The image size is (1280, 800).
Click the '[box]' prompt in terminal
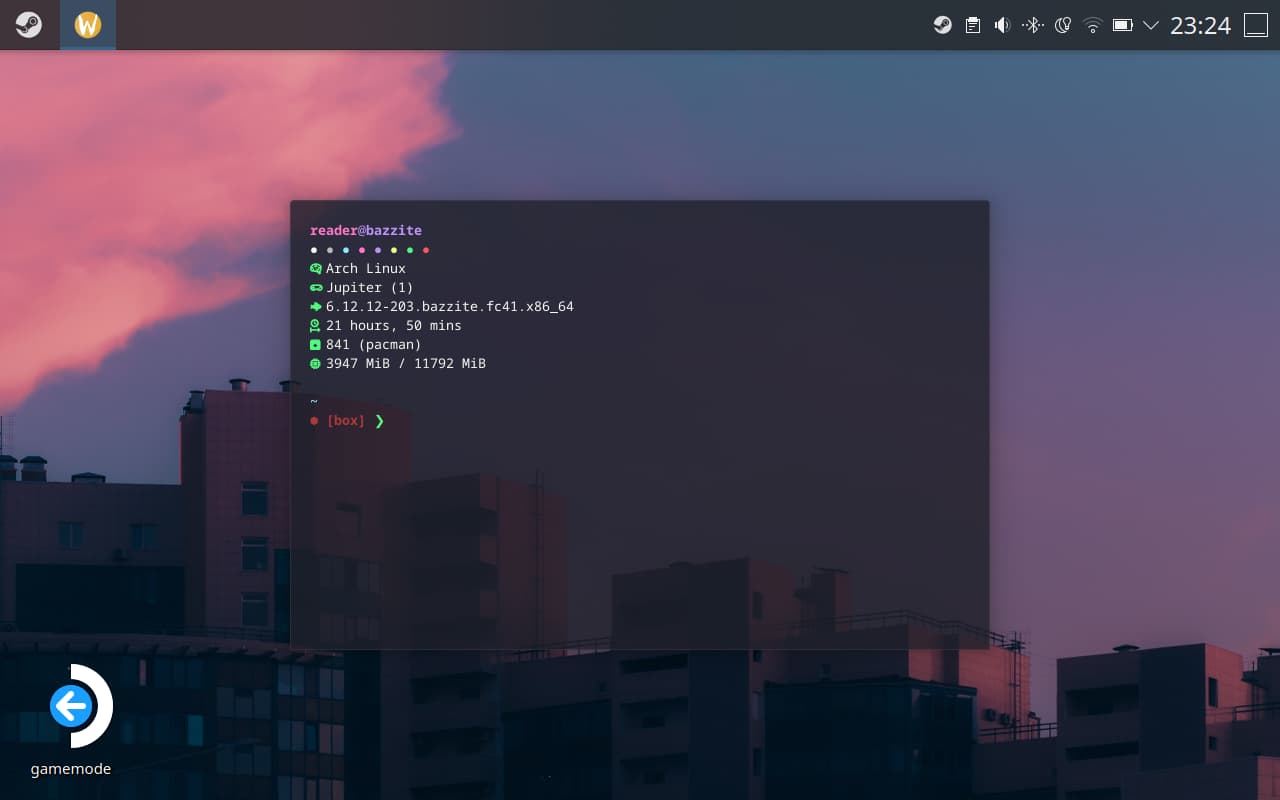(346, 421)
